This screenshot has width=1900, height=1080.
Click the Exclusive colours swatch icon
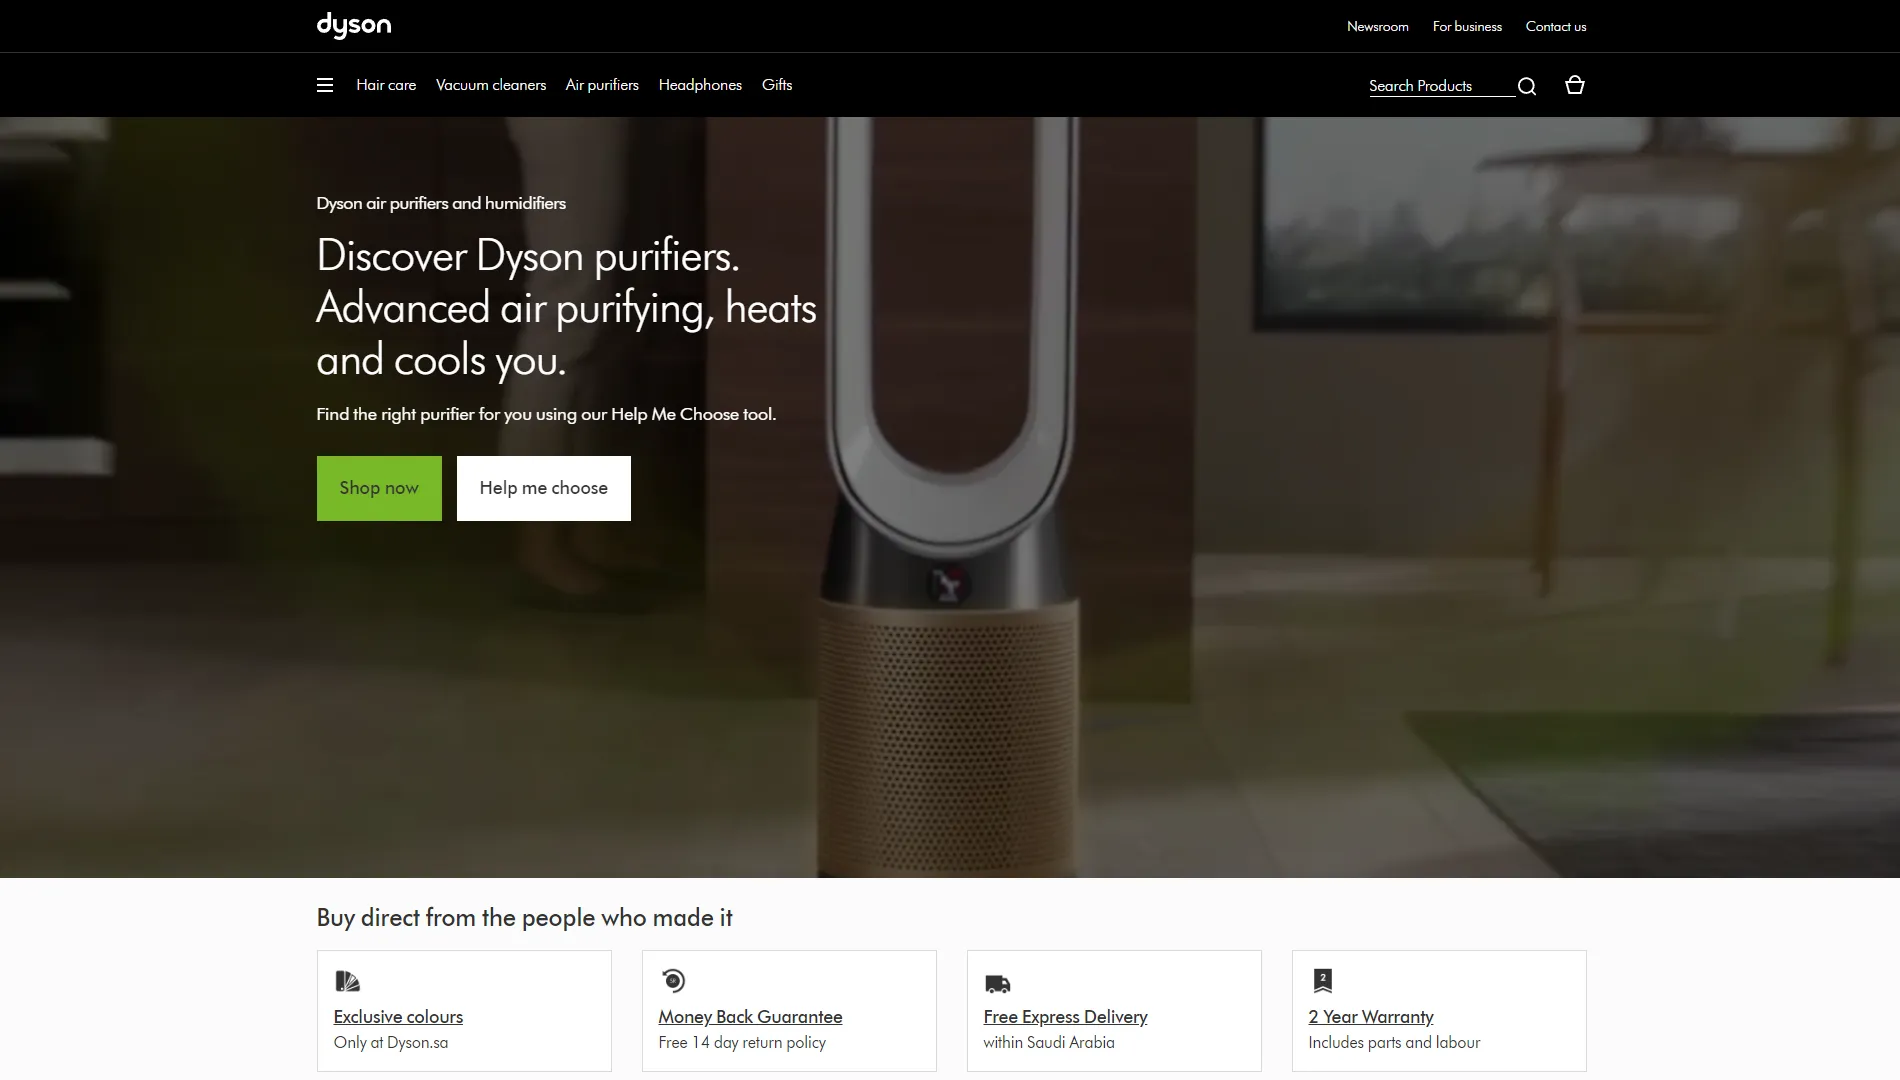pos(347,981)
